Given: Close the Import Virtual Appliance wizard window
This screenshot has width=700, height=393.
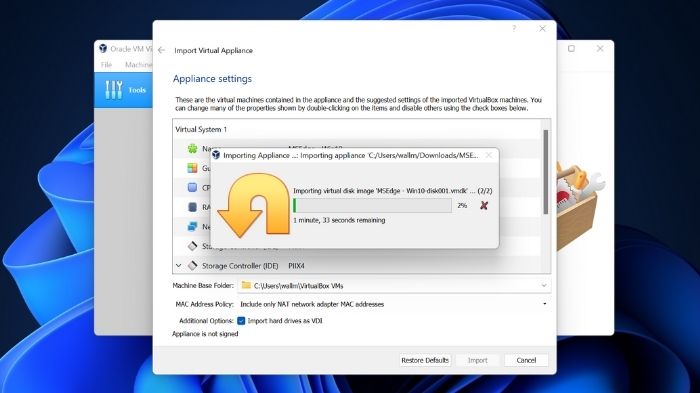Looking at the screenshot, I should point(542,29).
